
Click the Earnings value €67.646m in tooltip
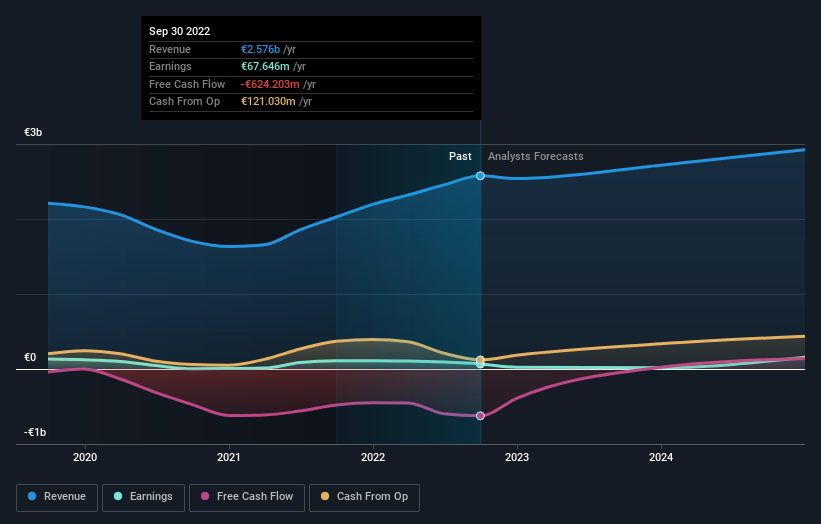[x=265, y=66]
